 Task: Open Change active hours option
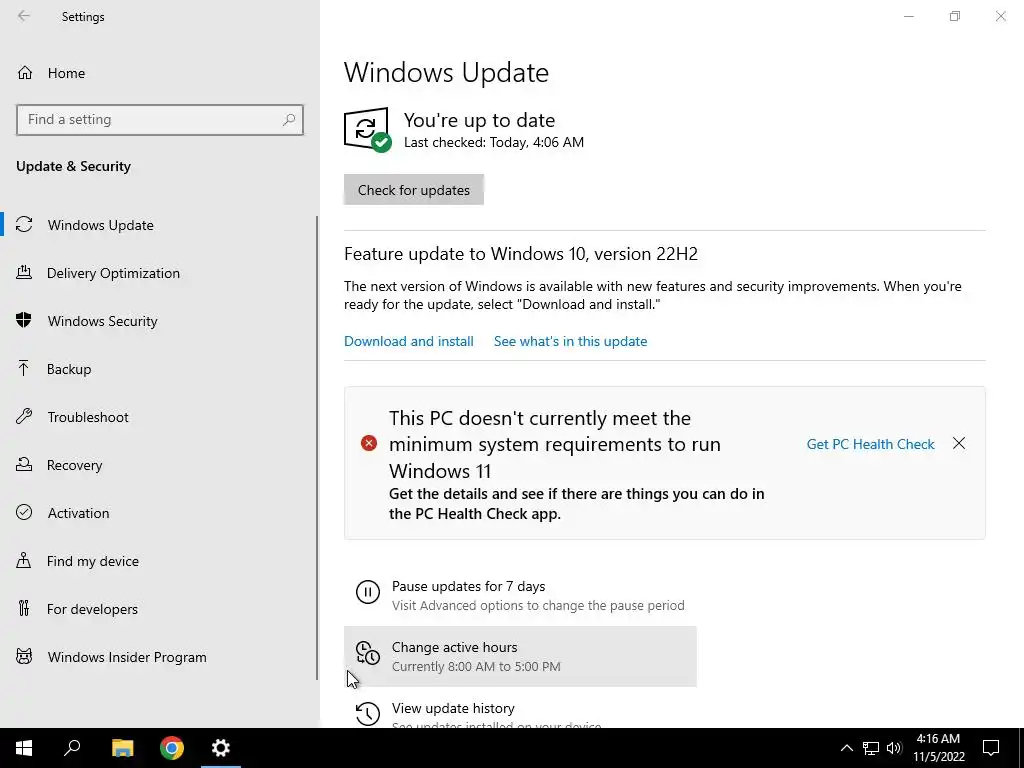click(520, 656)
